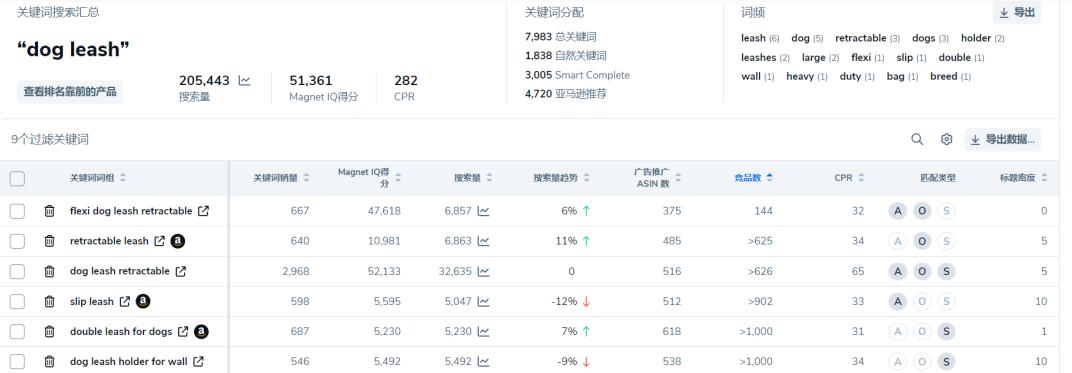Delete the slip leash keyword row
1072x373 pixels.
(x=49, y=301)
